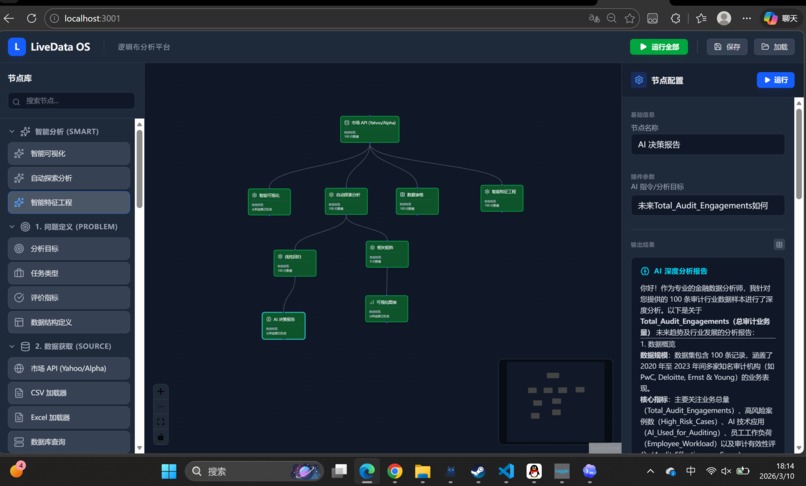Toggle canvas interactivity lock

(x=160, y=437)
